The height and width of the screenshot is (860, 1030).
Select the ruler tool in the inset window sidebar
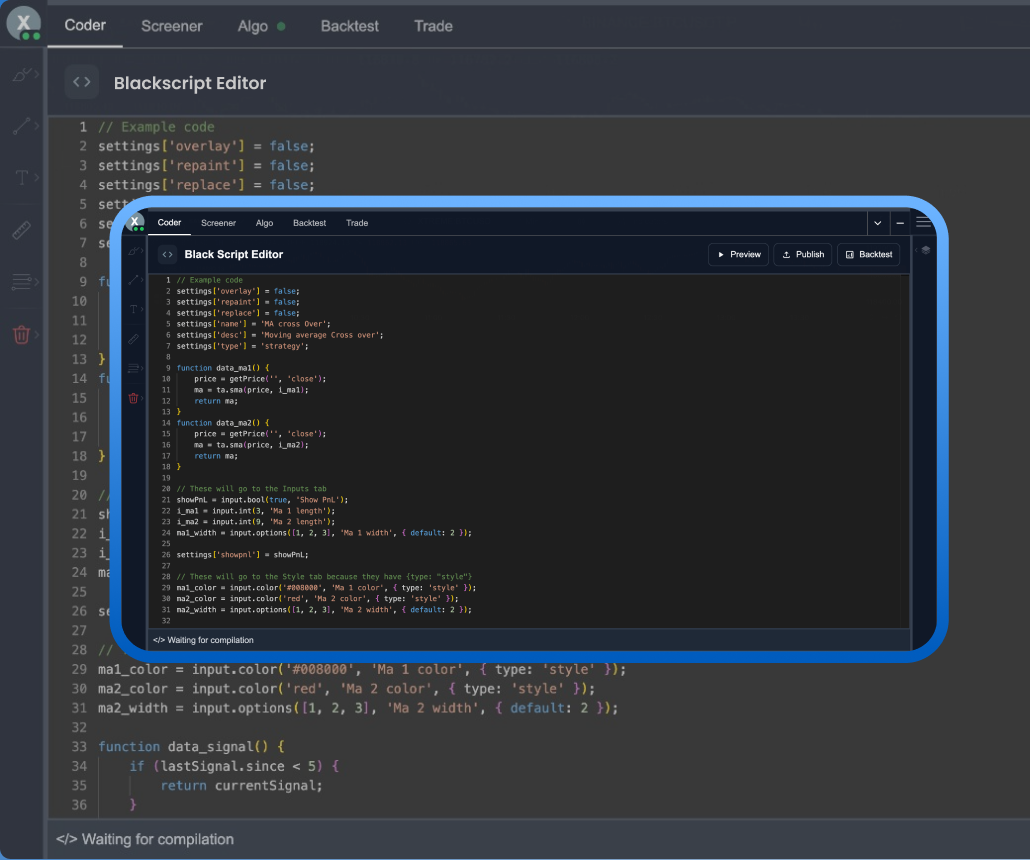click(133, 339)
